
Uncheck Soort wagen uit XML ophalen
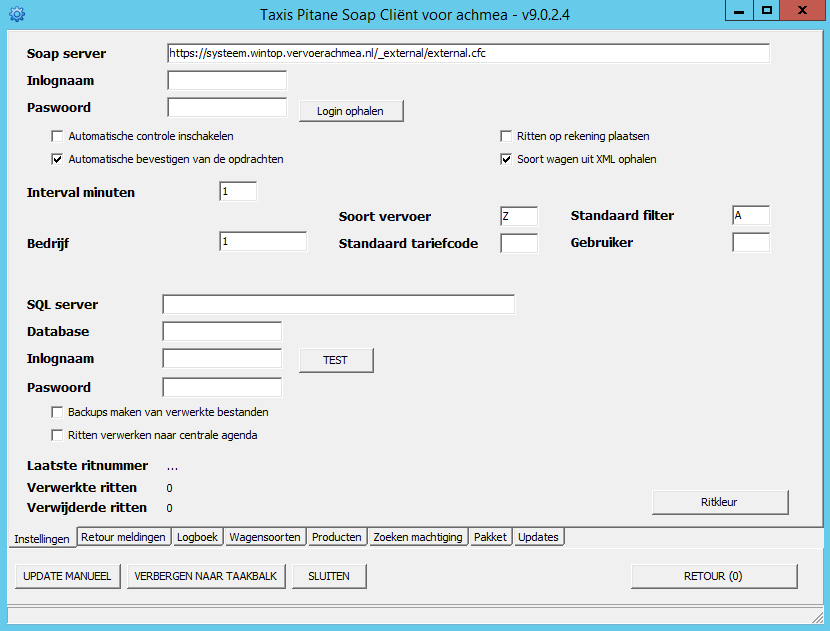tap(506, 159)
